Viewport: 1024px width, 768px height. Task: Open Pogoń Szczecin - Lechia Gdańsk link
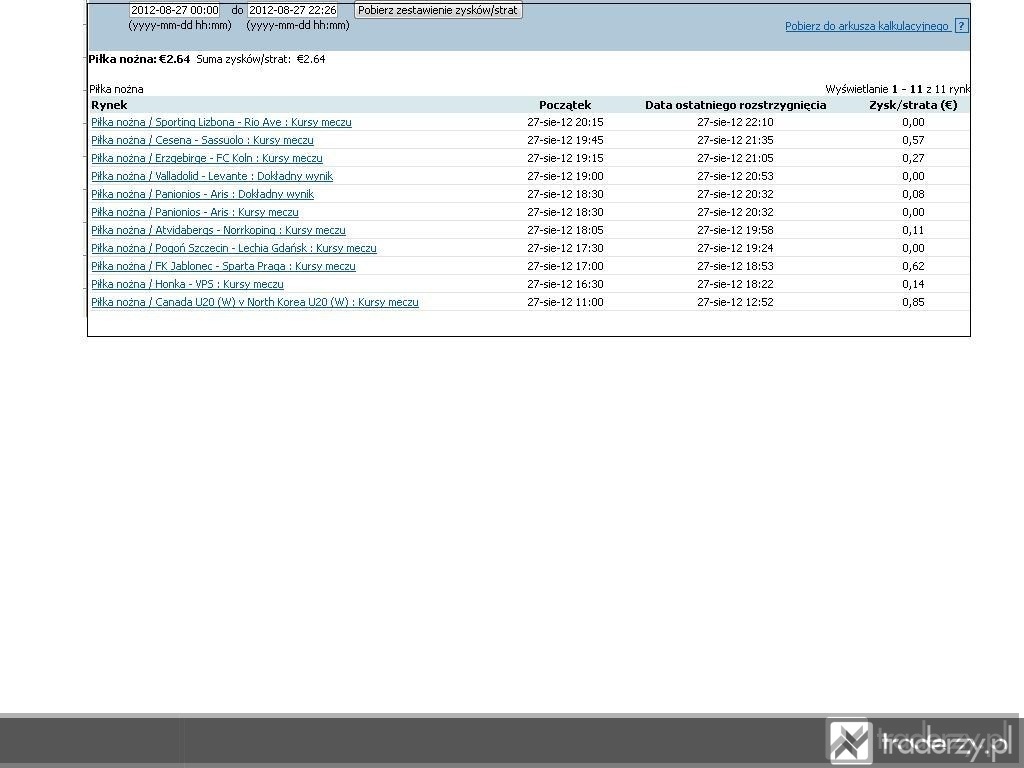(x=234, y=248)
